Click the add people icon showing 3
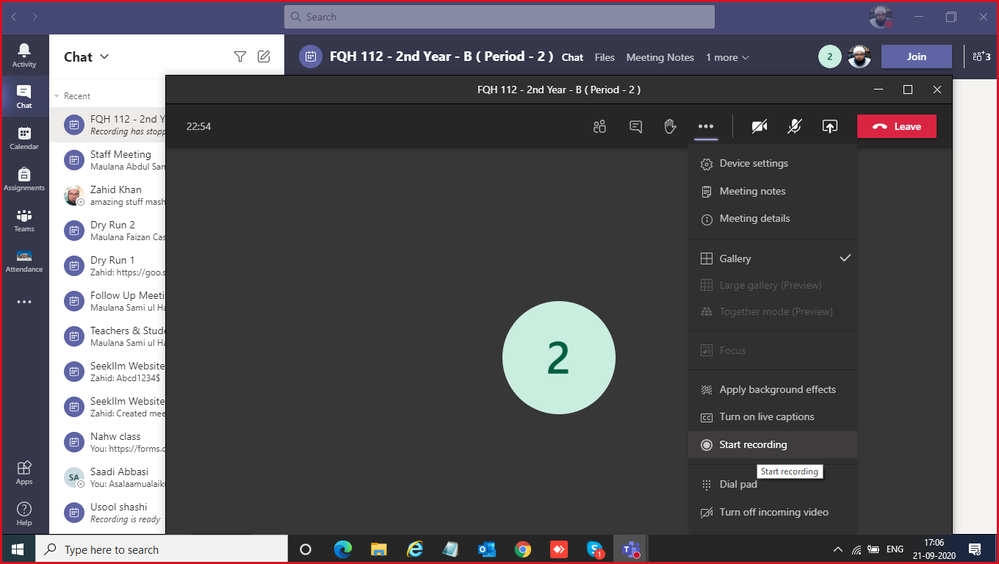The height and width of the screenshot is (564, 999). [981, 57]
